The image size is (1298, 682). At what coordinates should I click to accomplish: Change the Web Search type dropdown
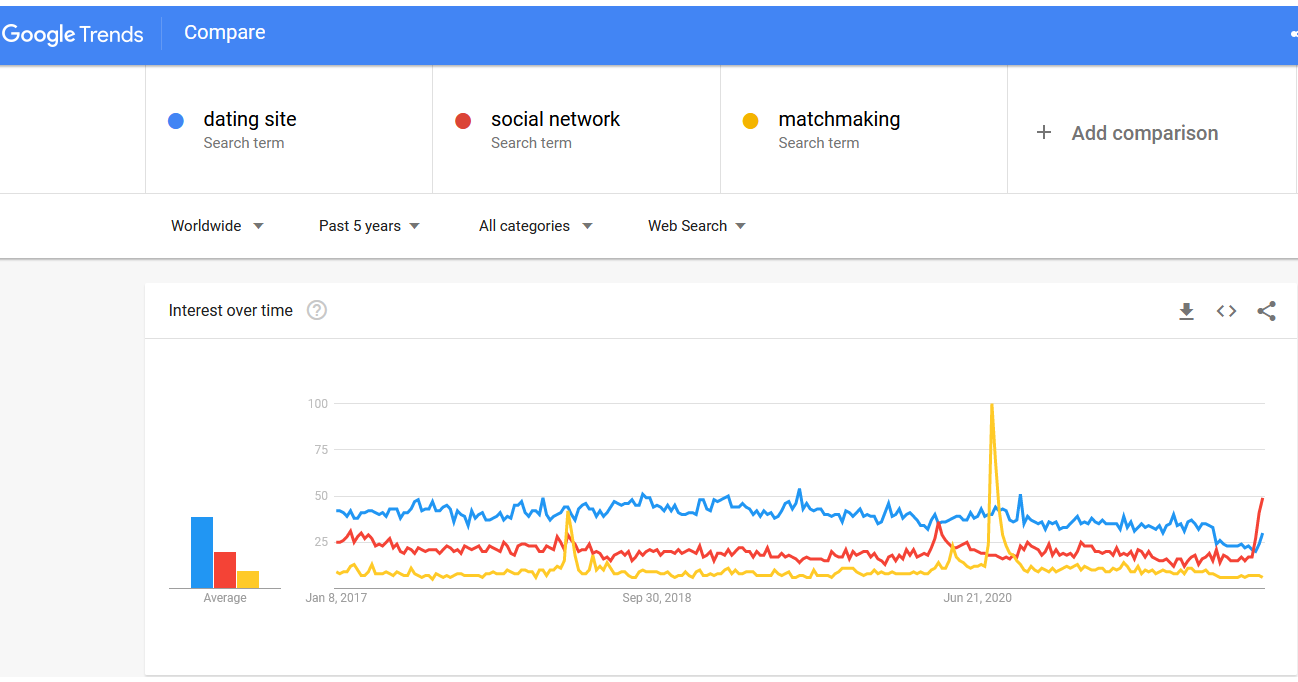click(x=697, y=226)
